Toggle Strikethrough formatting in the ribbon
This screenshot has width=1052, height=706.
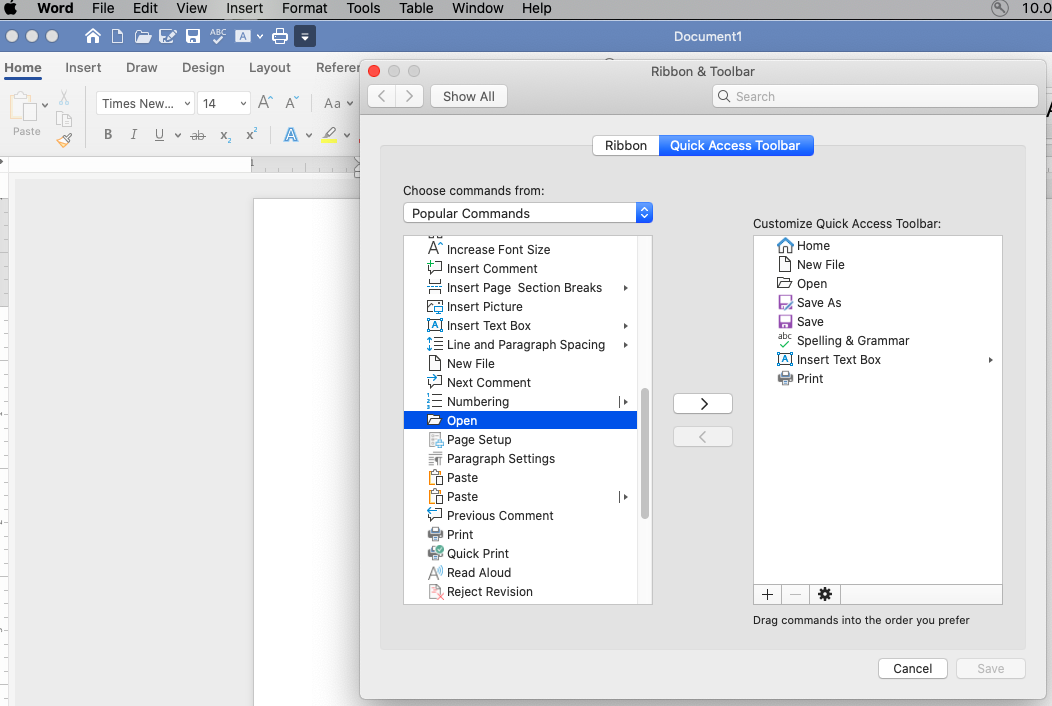(x=198, y=135)
